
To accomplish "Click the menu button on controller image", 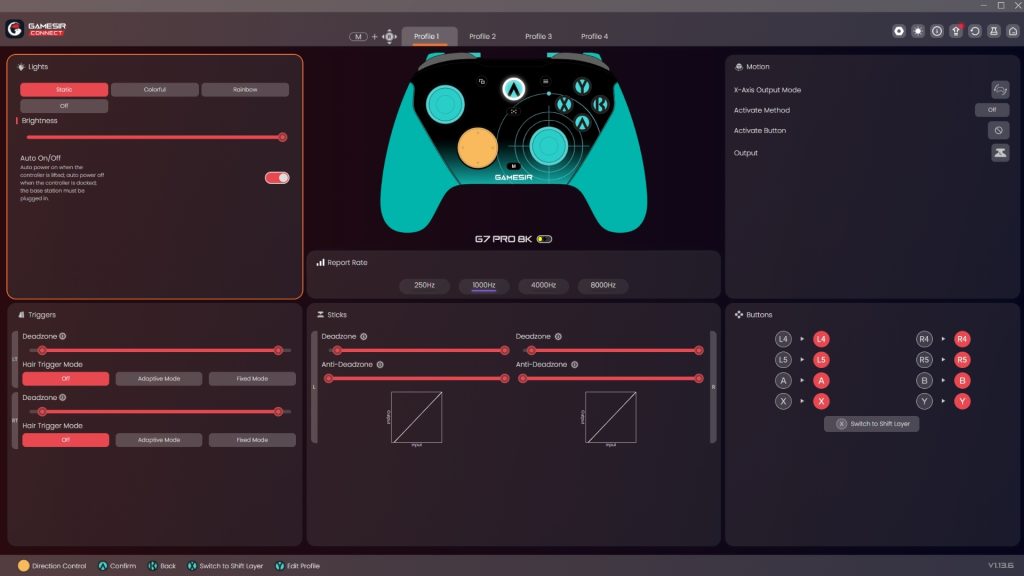I will pyautogui.click(x=545, y=82).
